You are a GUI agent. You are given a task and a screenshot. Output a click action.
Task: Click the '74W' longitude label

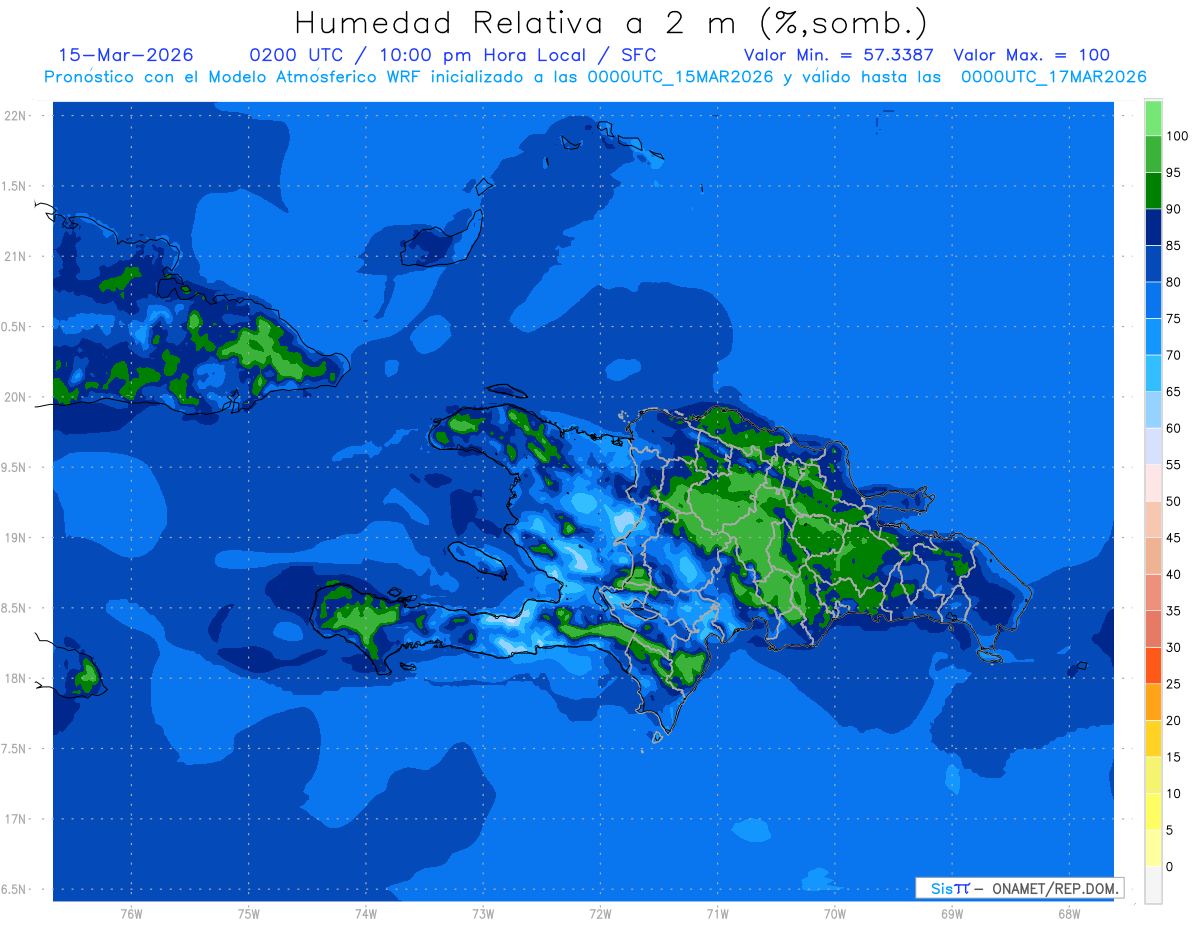(366, 914)
